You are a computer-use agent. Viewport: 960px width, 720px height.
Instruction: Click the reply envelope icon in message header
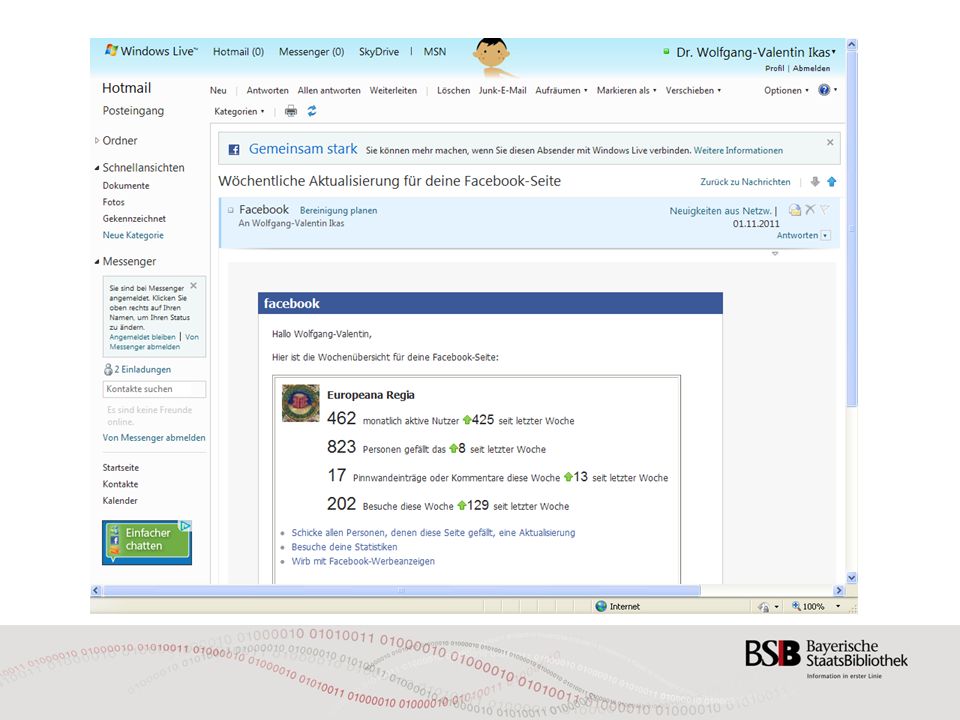tap(795, 210)
